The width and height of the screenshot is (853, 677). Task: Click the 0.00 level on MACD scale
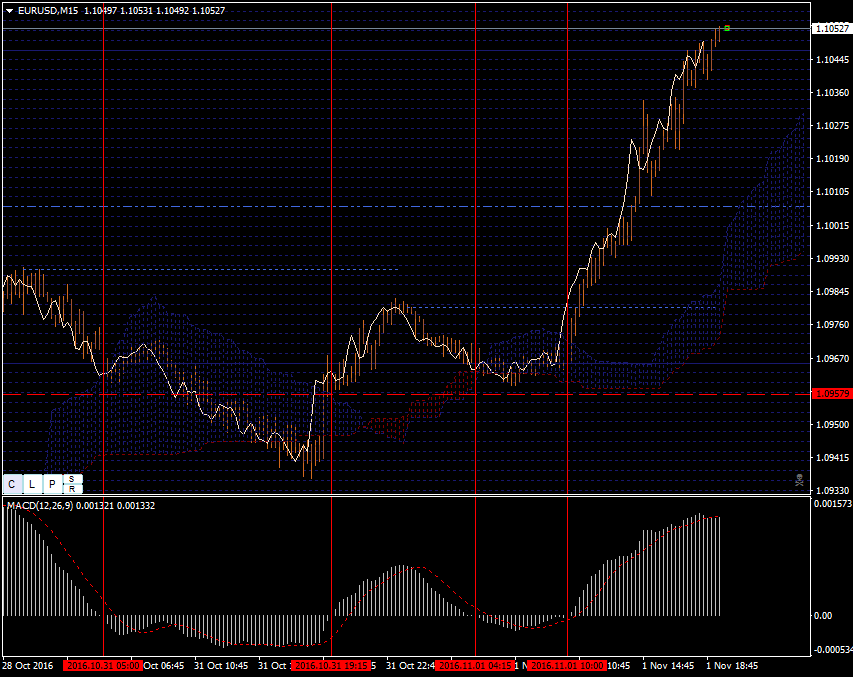tap(822, 616)
